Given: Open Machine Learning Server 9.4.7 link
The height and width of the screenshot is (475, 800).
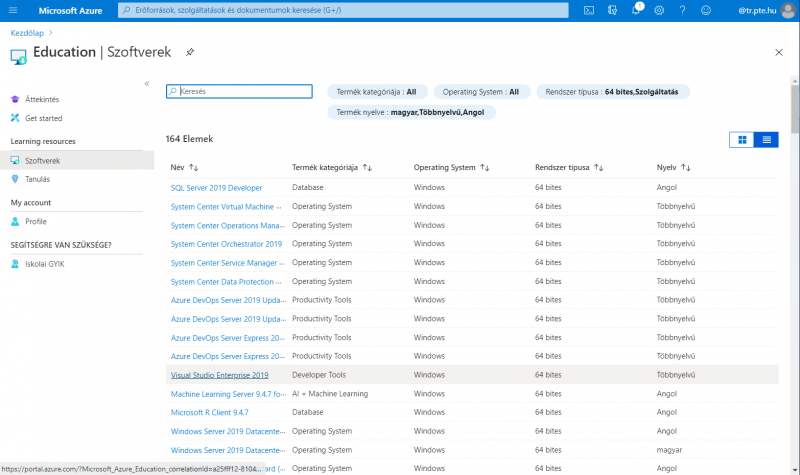Looking at the screenshot, I should (228, 394).
